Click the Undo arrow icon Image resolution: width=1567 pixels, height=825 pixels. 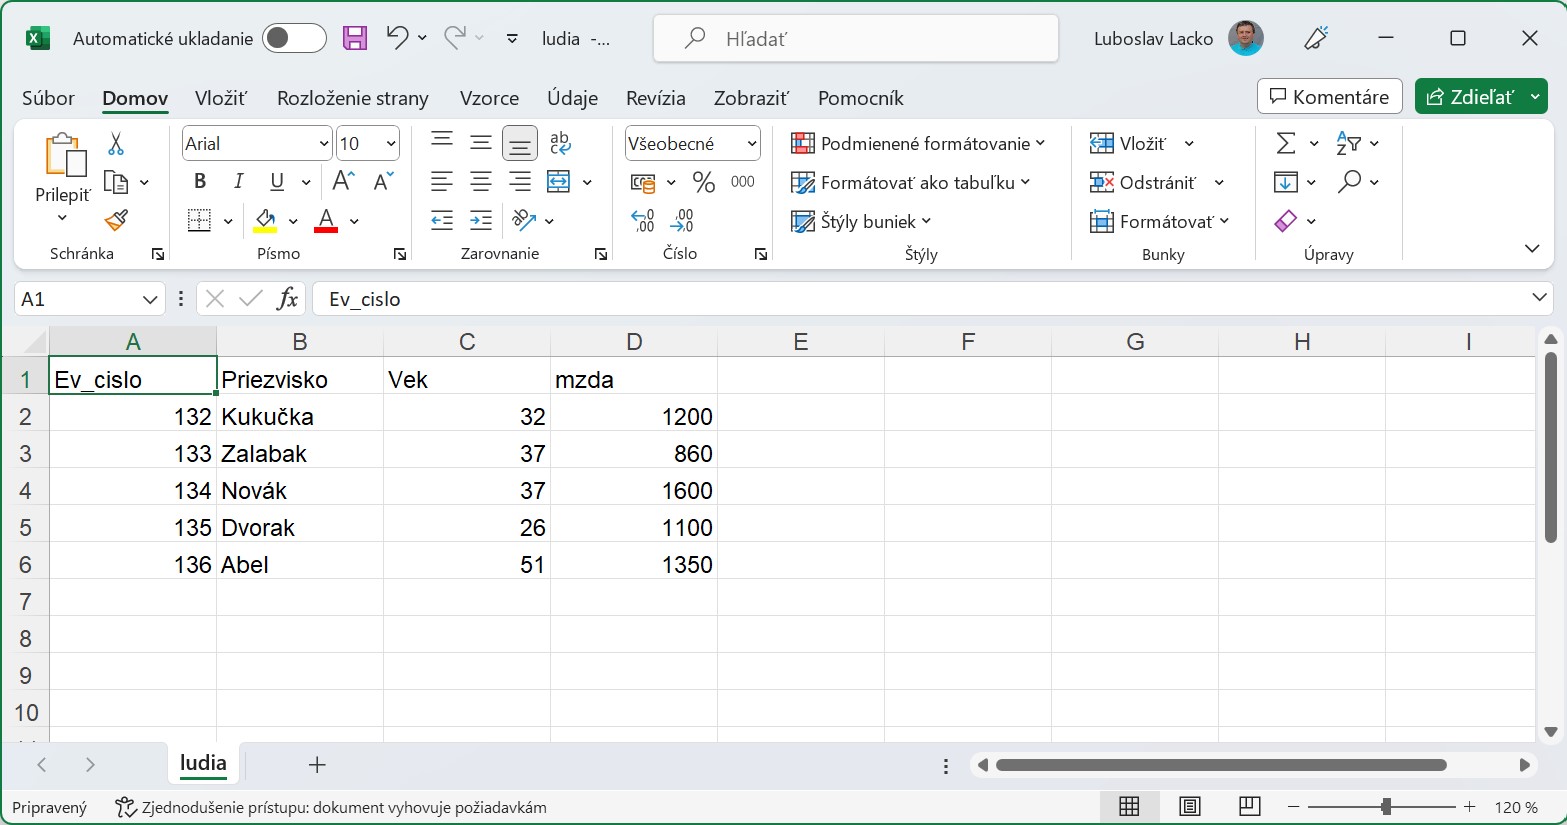(397, 38)
